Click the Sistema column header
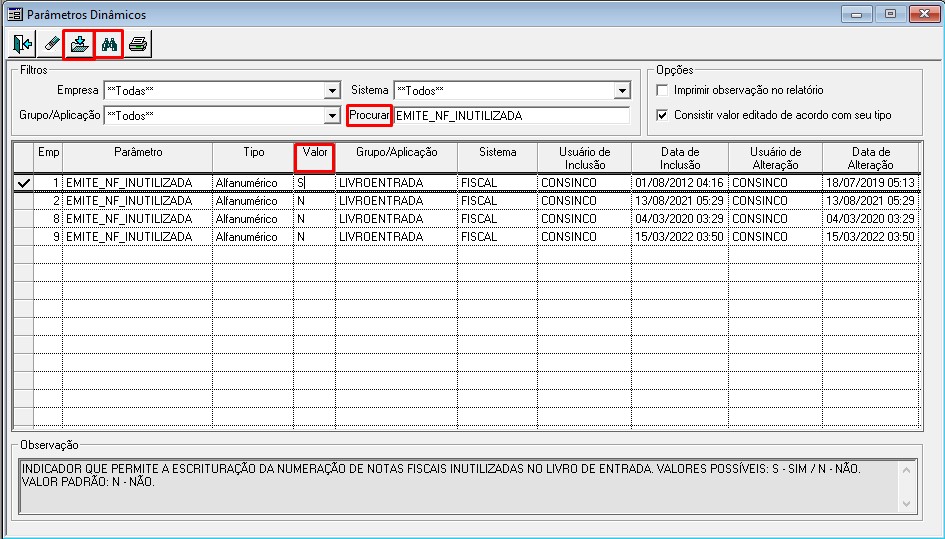This screenshot has height=539, width=945. point(498,158)
